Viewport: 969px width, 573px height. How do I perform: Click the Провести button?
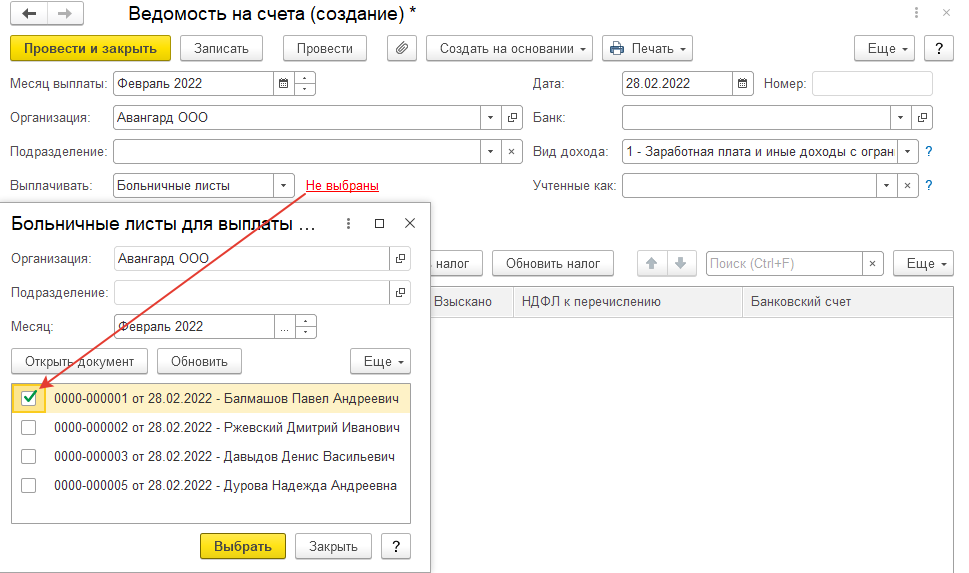click(324, 48)
